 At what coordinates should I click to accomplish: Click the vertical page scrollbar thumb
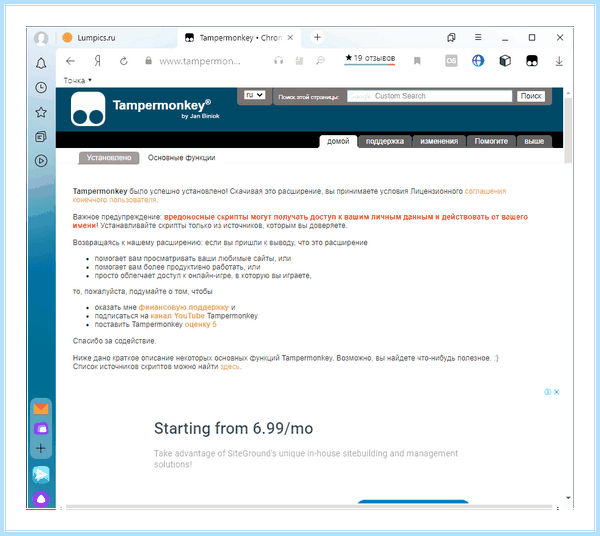568,130
